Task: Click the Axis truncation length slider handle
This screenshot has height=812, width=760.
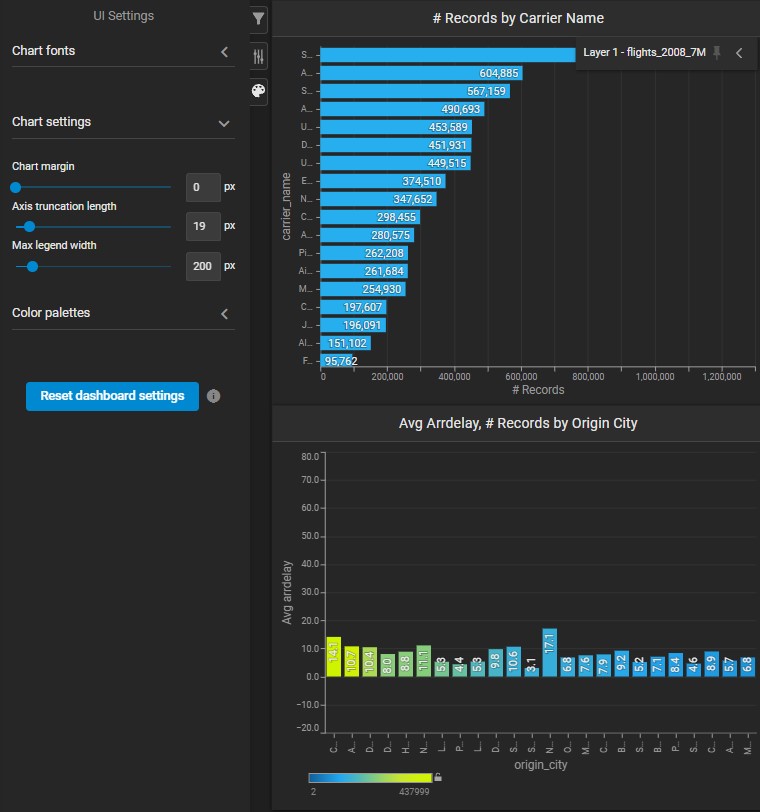Action: 30,227
